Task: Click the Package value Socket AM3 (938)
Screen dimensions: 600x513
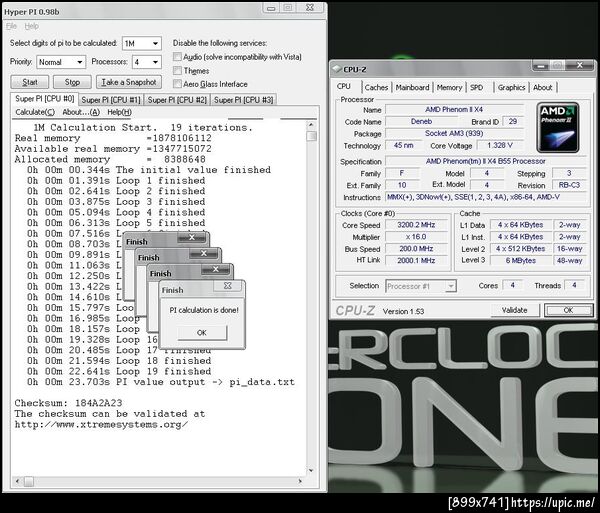Action: point(454,134)
